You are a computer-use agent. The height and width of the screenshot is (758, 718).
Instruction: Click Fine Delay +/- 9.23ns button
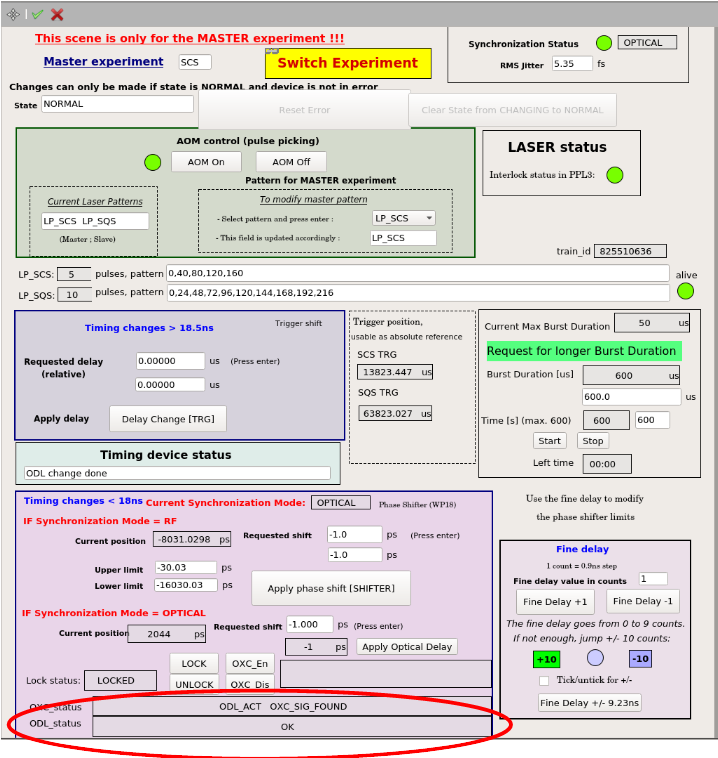pos(590,702)
